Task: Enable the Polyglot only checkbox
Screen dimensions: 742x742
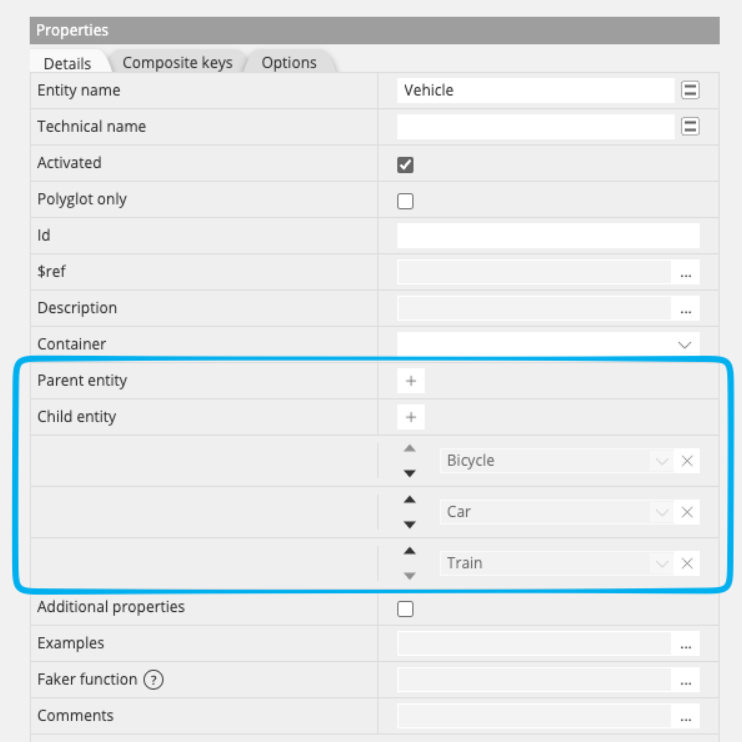Action: (x=405, y=201)
